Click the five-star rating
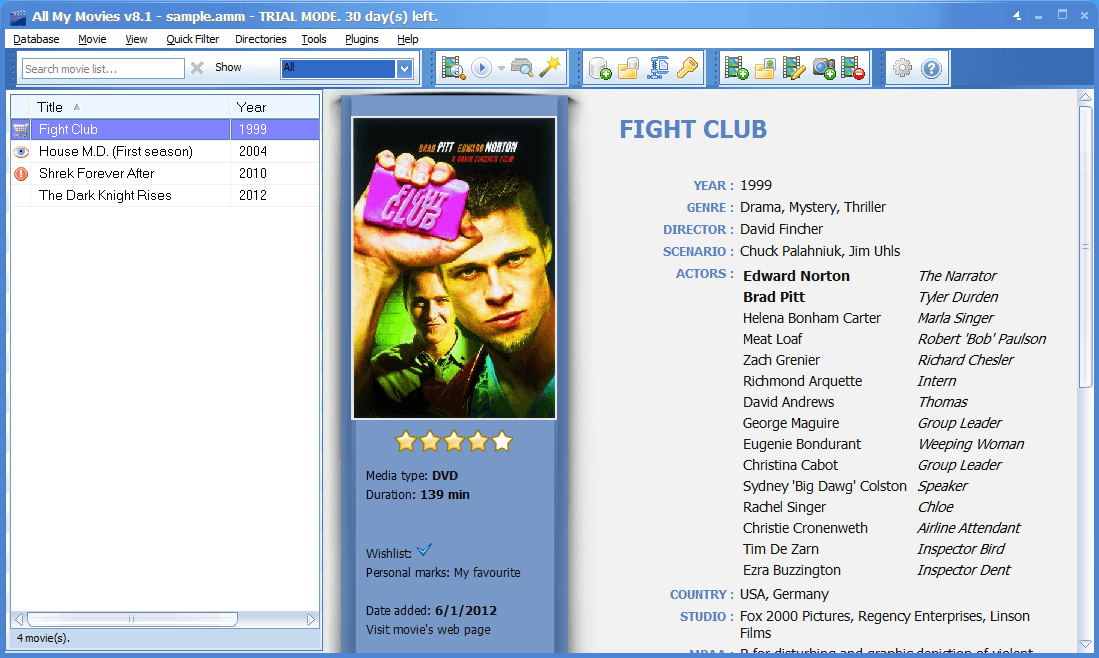The width and height of the screenshot is (1099, 658). click(454, 441)
